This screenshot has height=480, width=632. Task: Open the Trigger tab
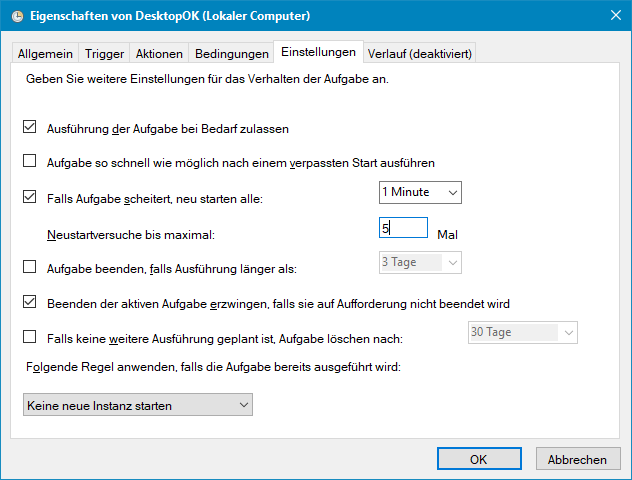[x=104, y=54]
